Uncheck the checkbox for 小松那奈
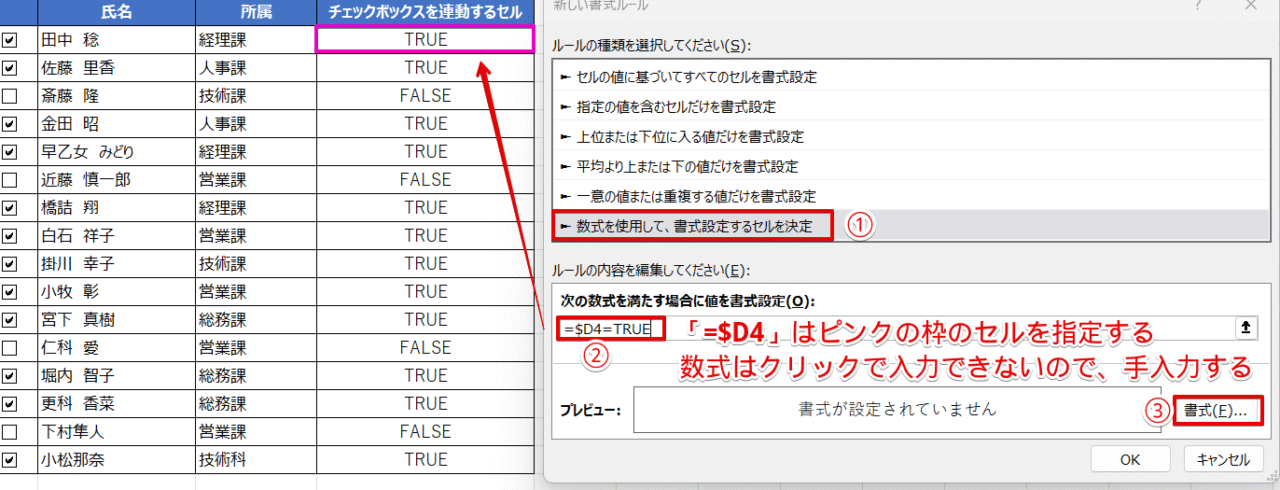Screen dimensions: 1280x490 [x=10, y=461]
